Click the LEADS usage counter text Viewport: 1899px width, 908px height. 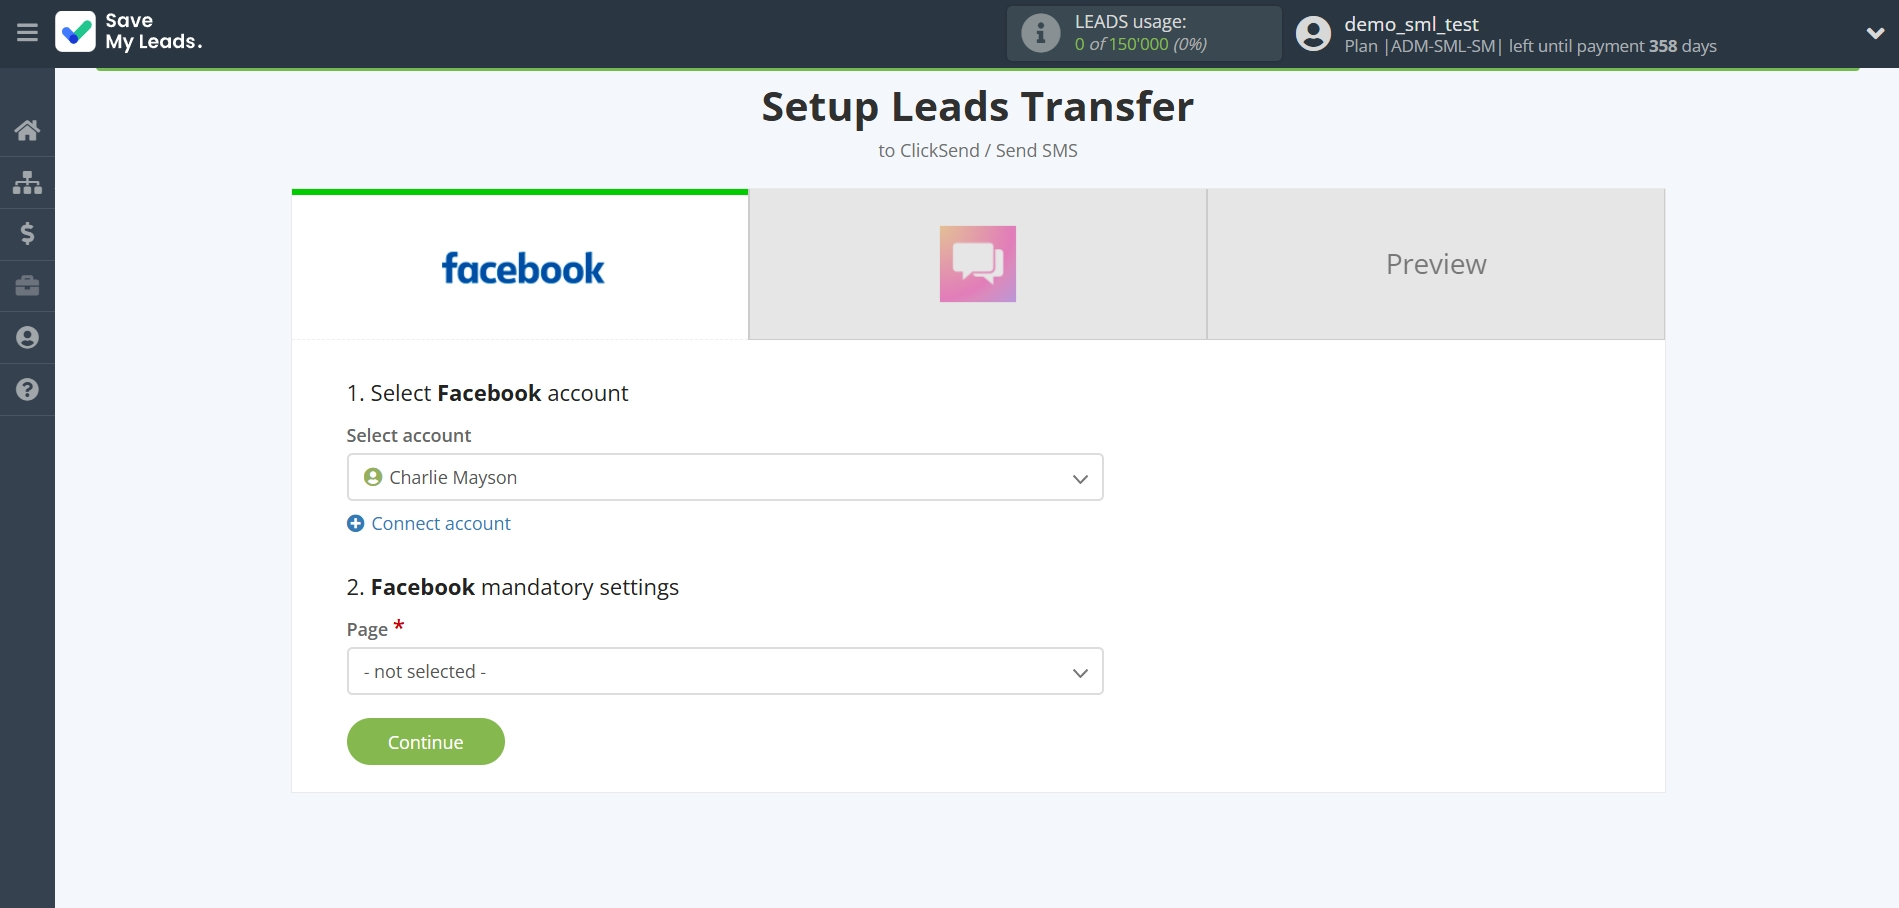coord(1140,44)
